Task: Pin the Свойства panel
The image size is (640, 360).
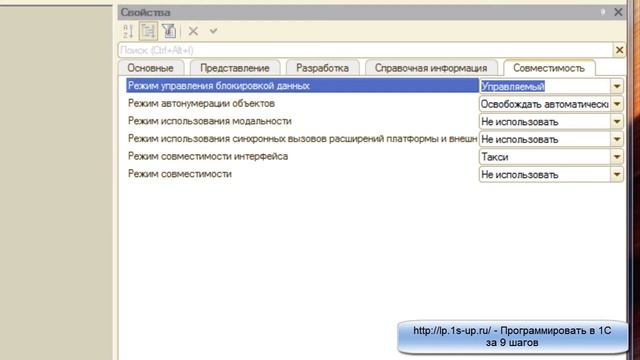Action: coord(603,12)
